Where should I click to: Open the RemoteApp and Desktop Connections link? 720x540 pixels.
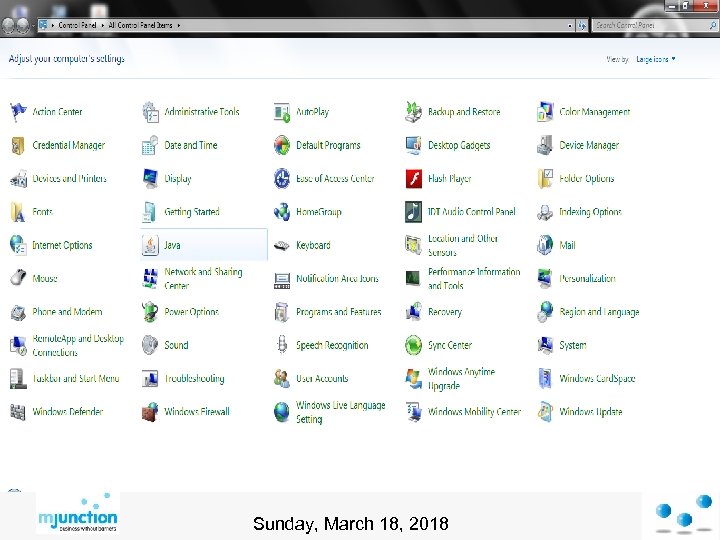point(78,345)
